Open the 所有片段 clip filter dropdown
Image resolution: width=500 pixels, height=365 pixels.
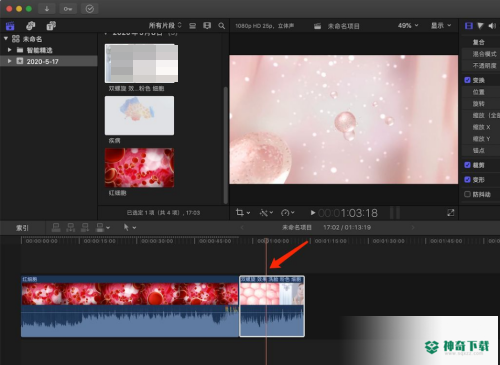click(x=165, y=26)
